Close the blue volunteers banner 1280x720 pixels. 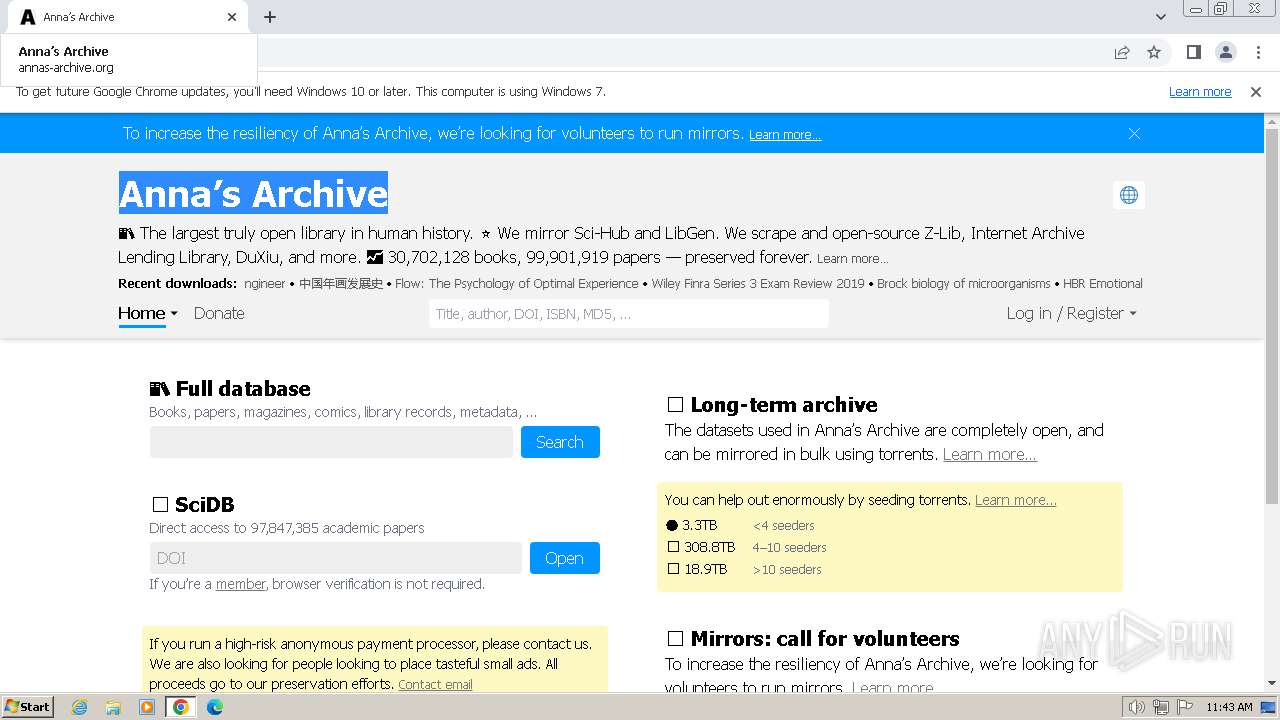1134,133
